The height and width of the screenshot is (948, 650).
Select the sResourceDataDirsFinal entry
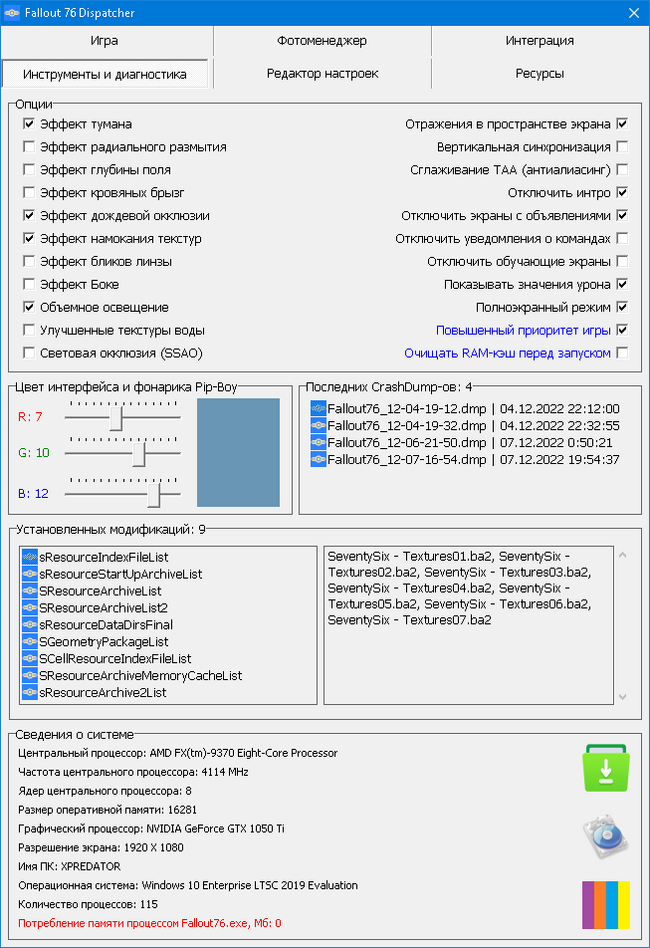(x=97, y=625)
